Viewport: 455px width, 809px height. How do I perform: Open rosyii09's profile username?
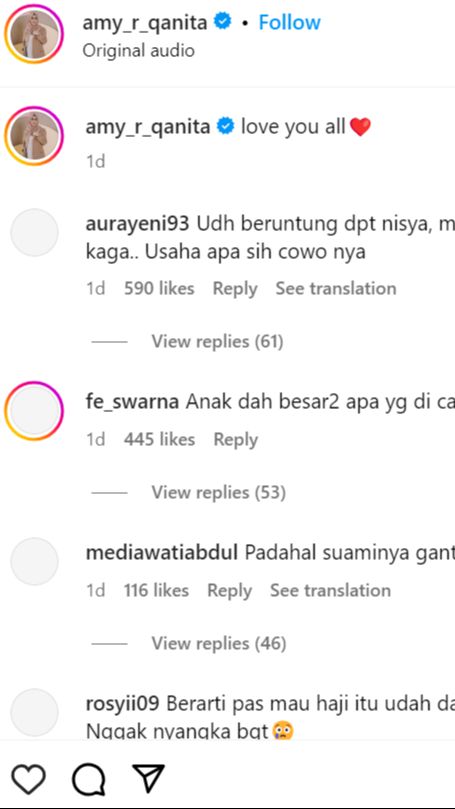click(x=123, y=704)
